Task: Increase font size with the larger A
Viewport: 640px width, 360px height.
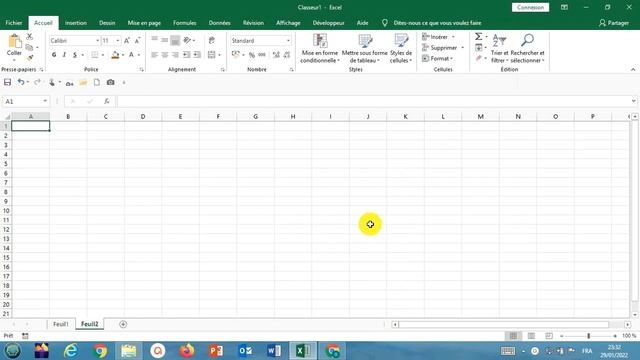Action: tap(127, 40)
